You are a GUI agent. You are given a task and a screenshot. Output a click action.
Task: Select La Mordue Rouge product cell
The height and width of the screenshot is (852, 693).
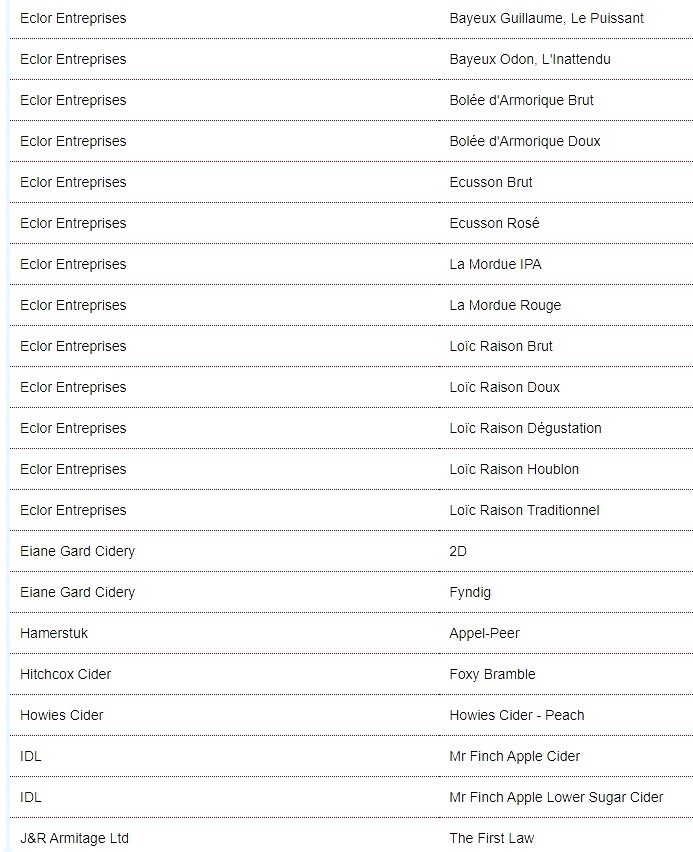pyautogui.click(x=504, y=305)
